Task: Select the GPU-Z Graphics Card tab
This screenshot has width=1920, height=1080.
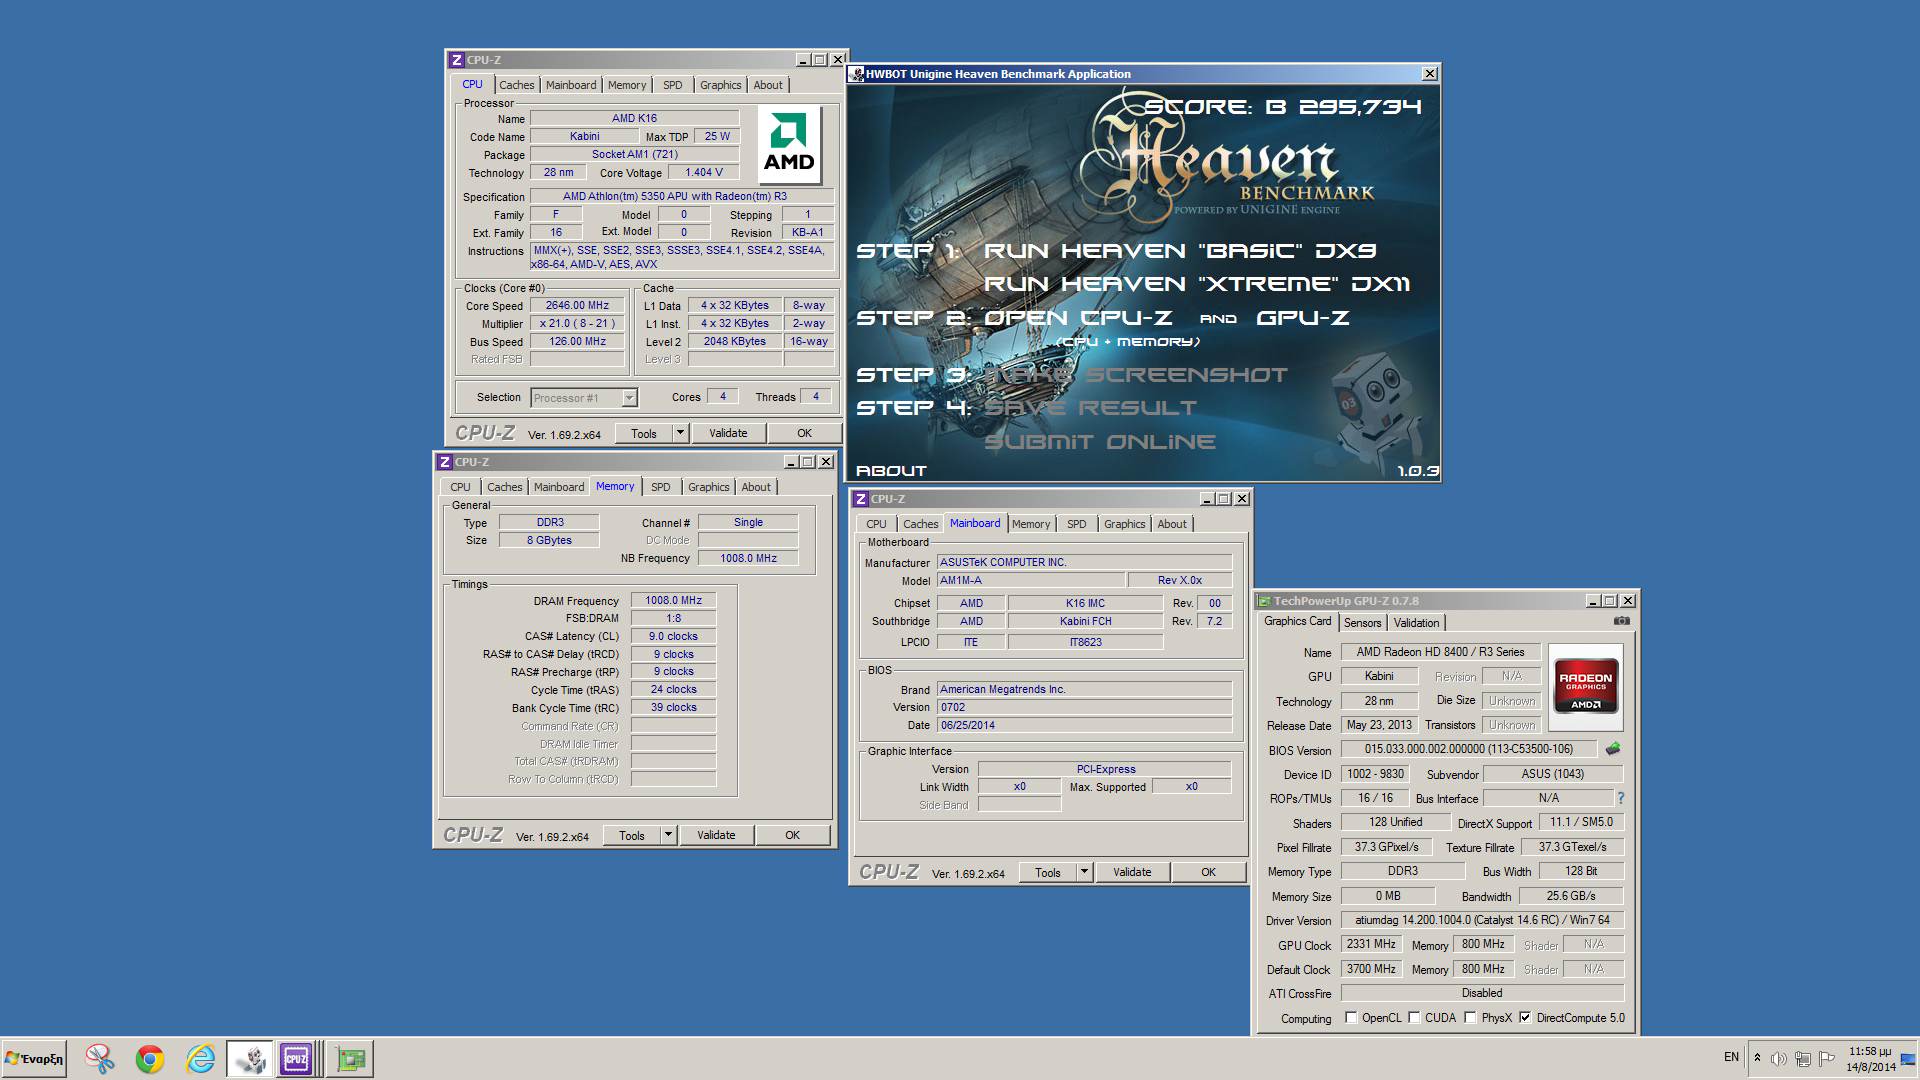Action: [x=1298, y=621]
